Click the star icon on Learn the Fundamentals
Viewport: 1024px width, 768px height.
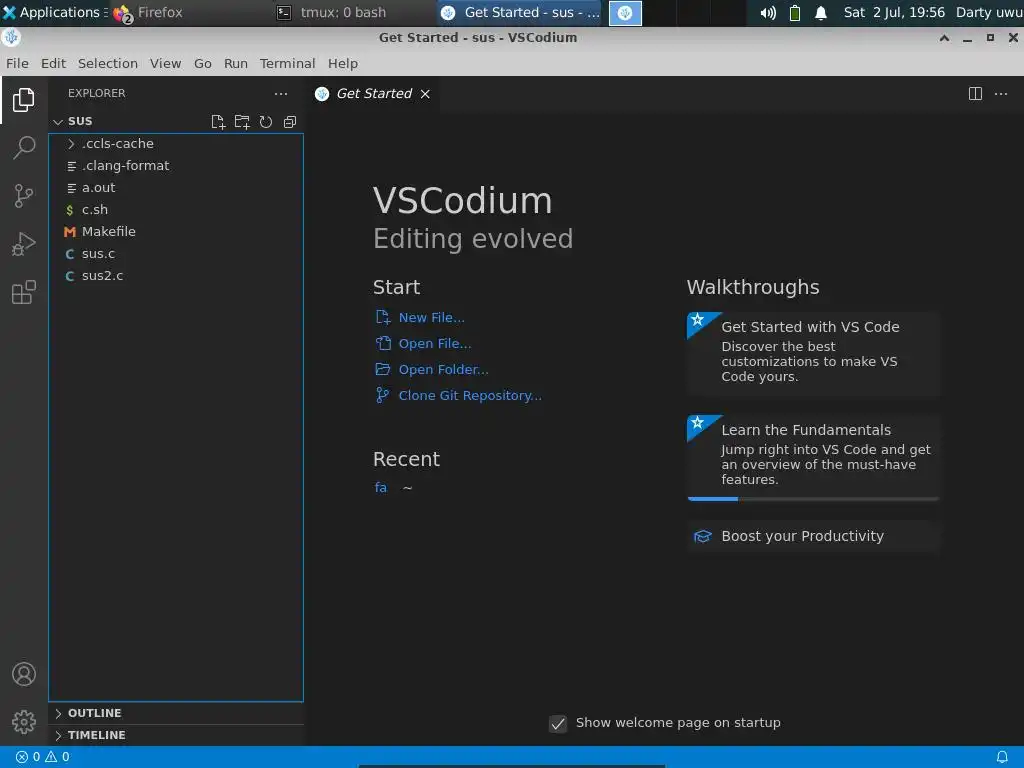click(x=697, y=423)
